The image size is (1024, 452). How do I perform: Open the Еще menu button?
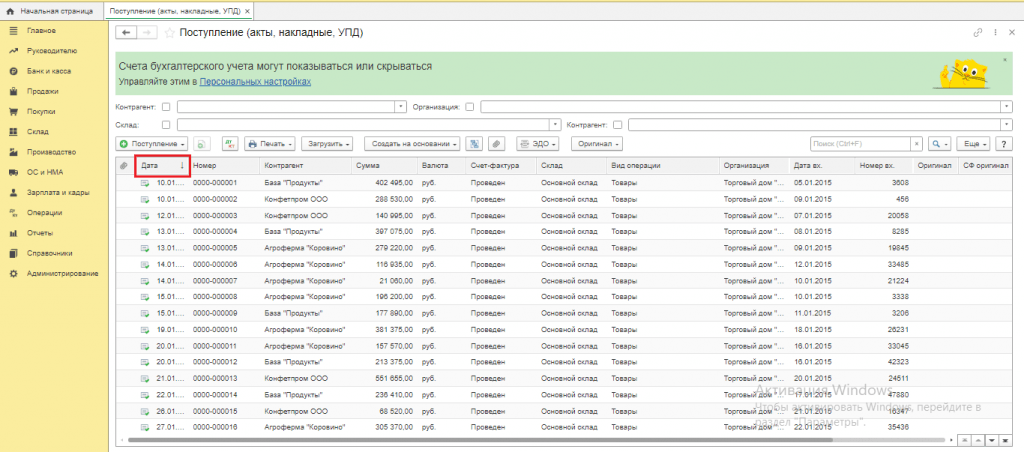[x=973, y=144]
